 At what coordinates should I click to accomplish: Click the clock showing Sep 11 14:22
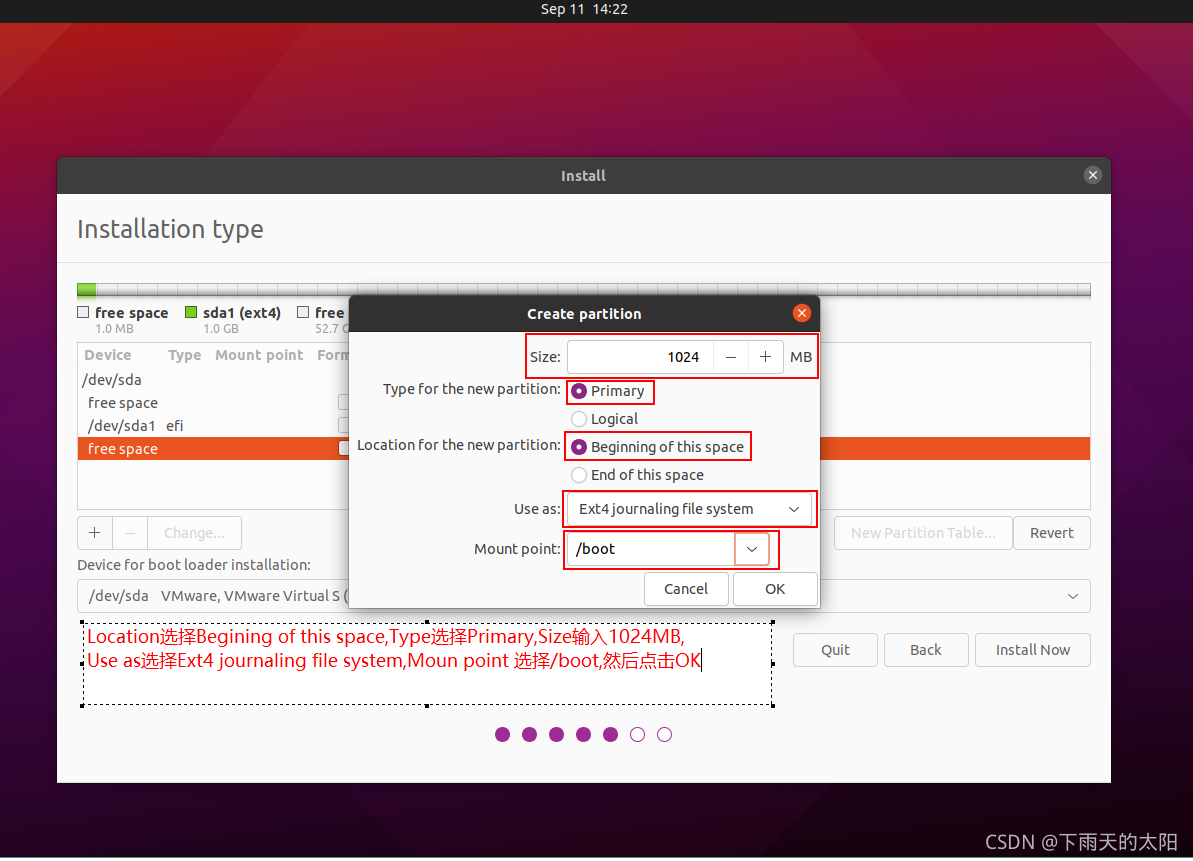[x=584, y=9]
